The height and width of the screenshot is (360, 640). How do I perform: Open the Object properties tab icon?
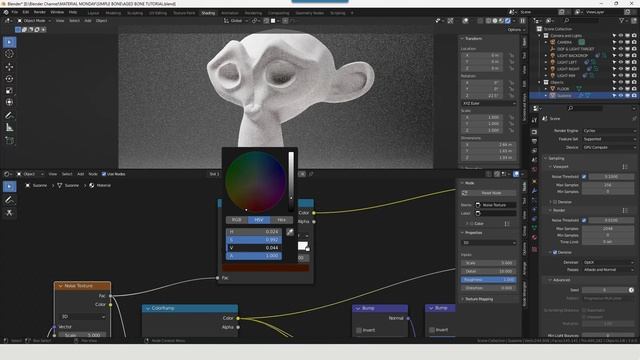pos(534,182)
